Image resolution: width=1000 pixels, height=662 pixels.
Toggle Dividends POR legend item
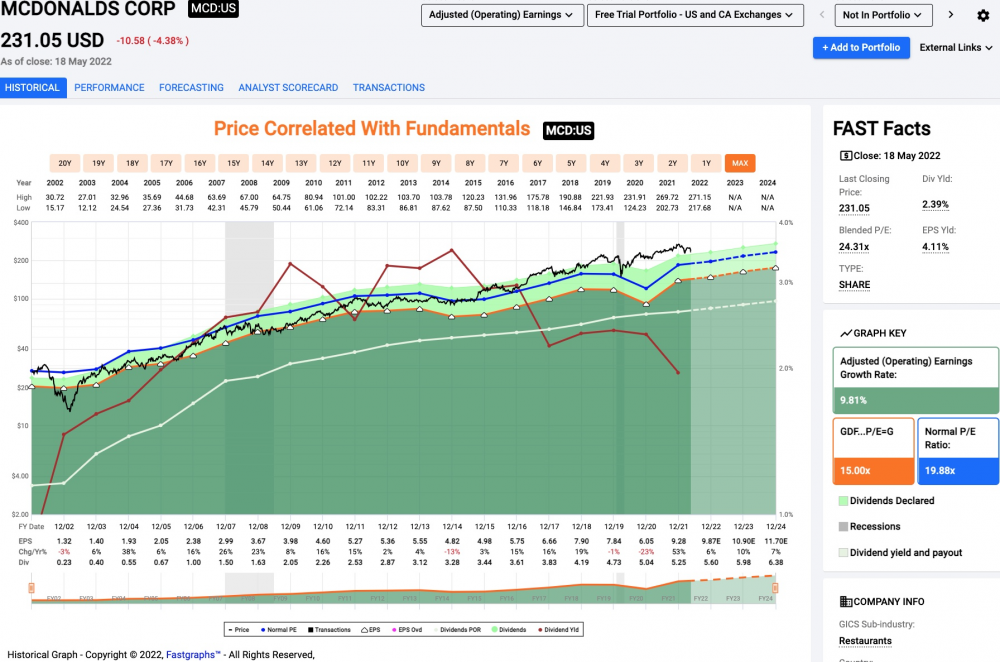[457, 630]
